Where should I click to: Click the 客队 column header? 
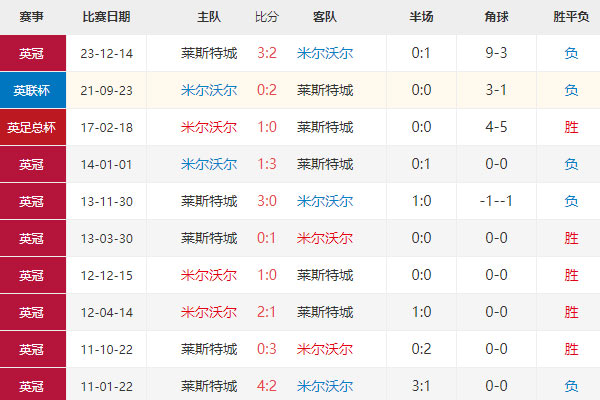click(324, 17)
